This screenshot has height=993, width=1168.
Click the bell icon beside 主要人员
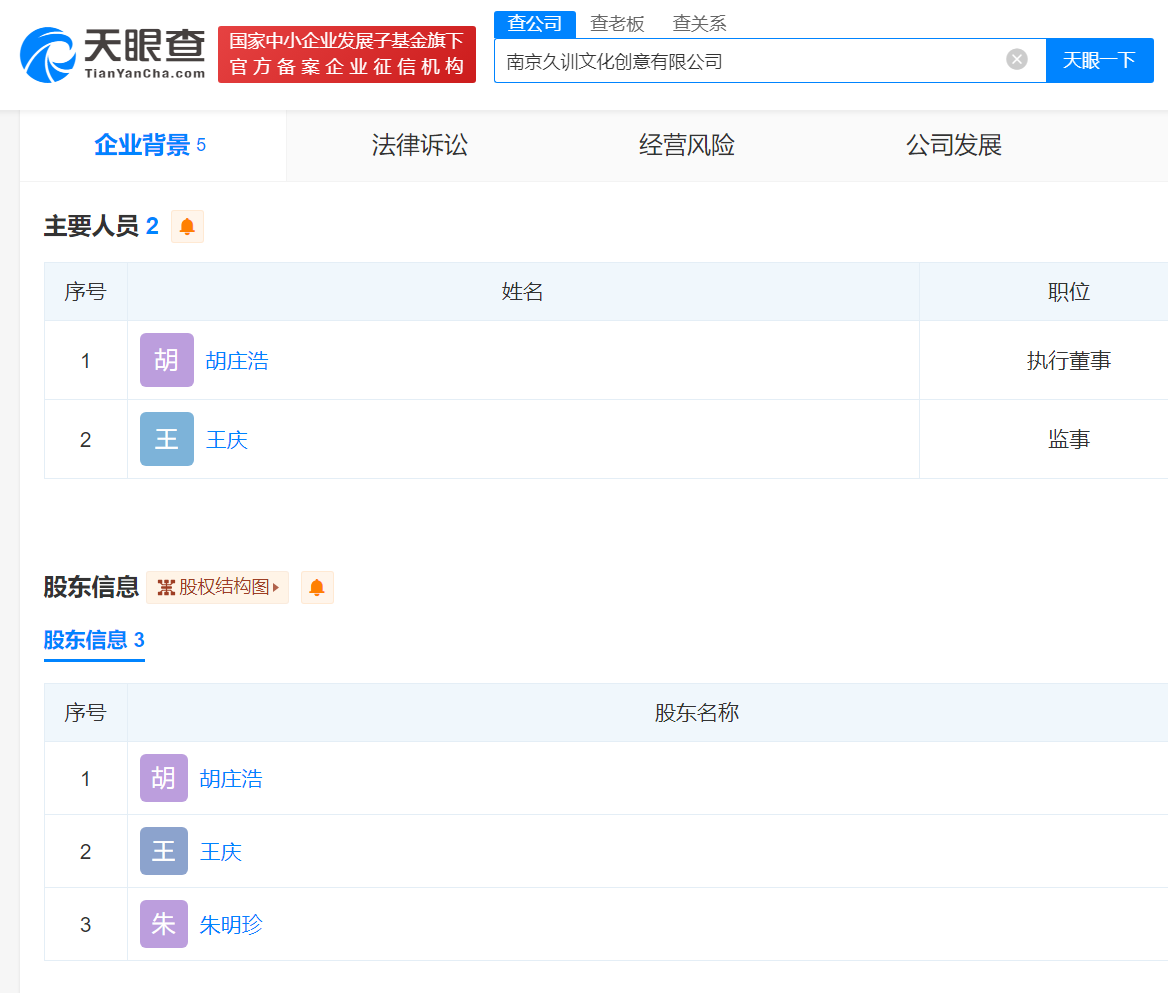[x=187, y=227]
